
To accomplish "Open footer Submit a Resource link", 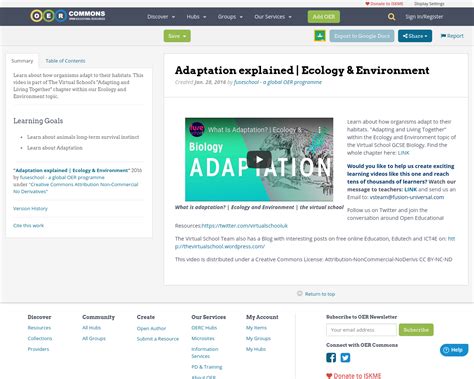I will [x=158, y=339].
